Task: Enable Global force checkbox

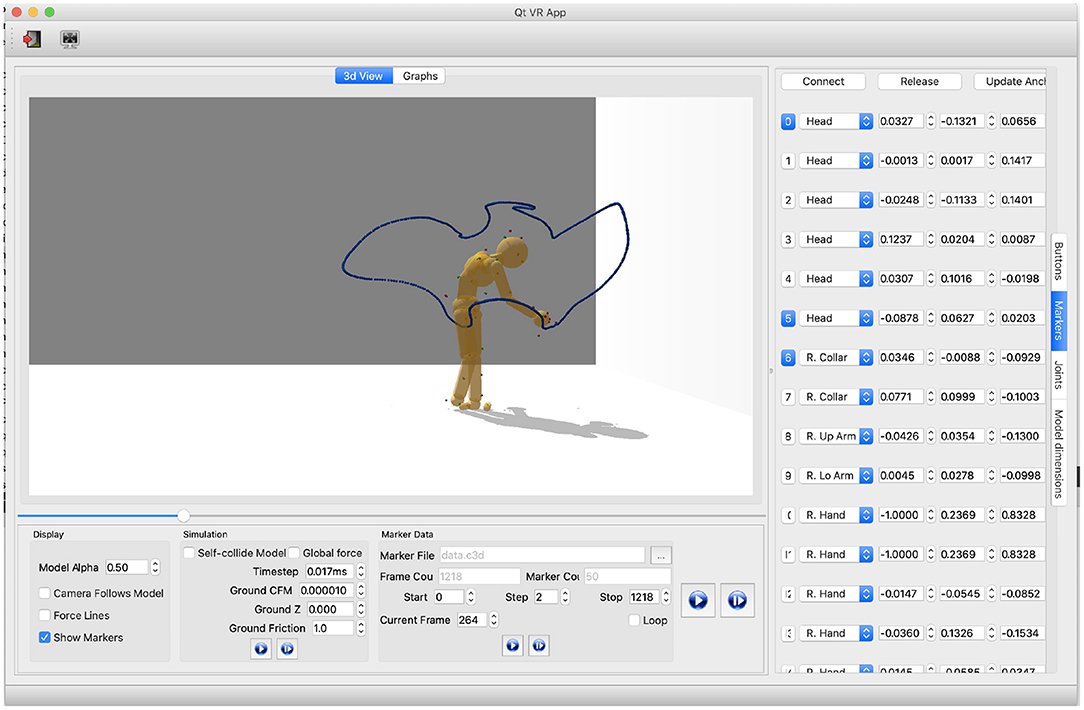Action: [x=294, y=552]
